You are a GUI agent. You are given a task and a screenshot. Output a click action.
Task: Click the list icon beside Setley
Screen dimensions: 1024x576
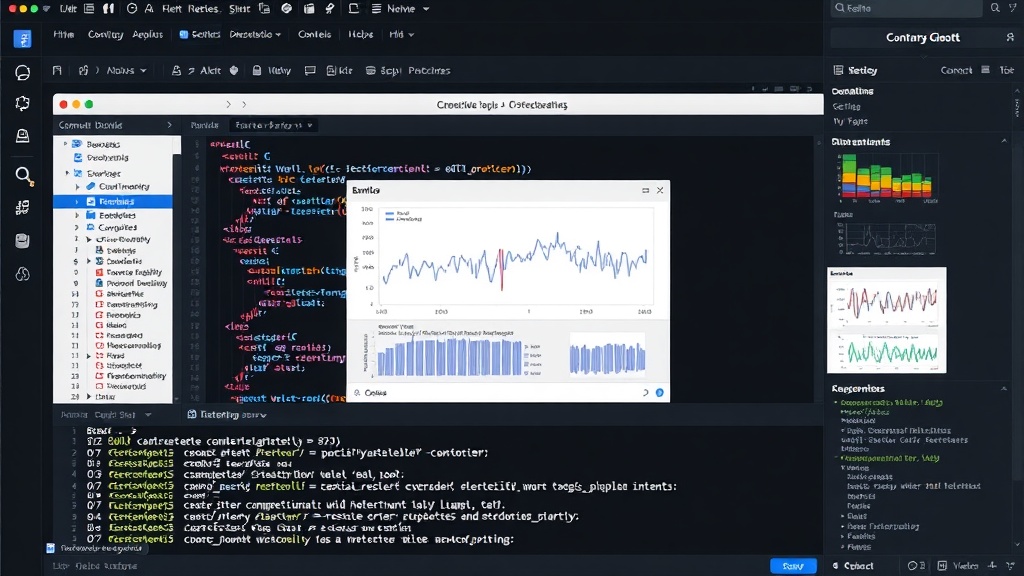point(839,70)
